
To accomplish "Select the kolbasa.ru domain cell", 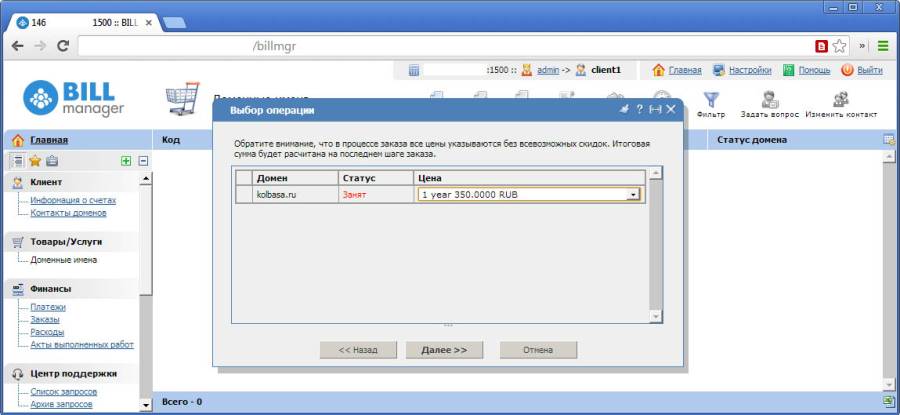I will click(294, 195).
